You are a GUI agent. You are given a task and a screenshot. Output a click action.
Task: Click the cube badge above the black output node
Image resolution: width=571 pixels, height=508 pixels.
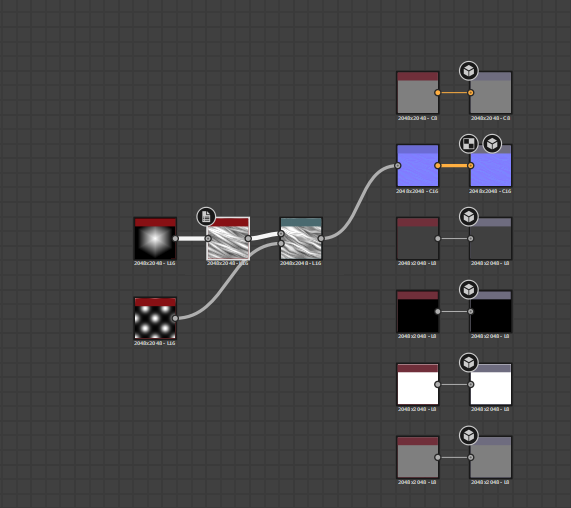point(469,290)
